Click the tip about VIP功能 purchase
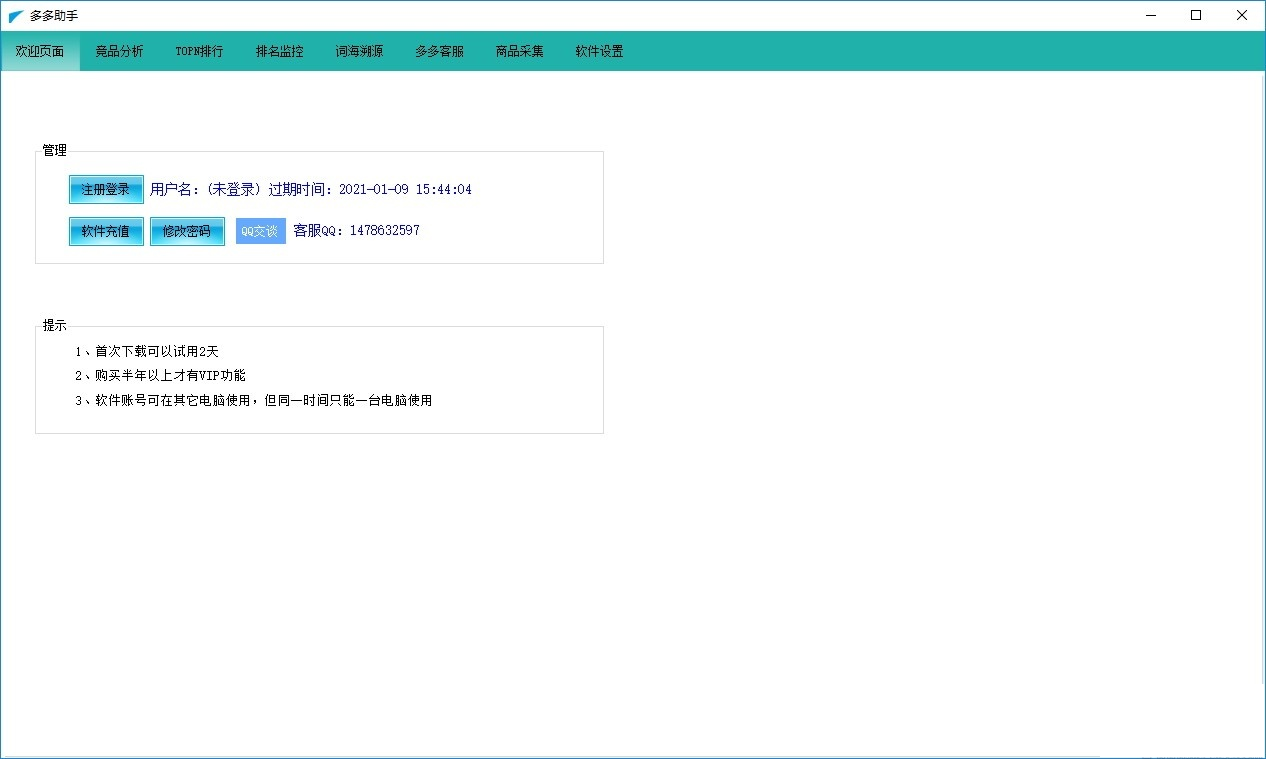 point(160,376)
